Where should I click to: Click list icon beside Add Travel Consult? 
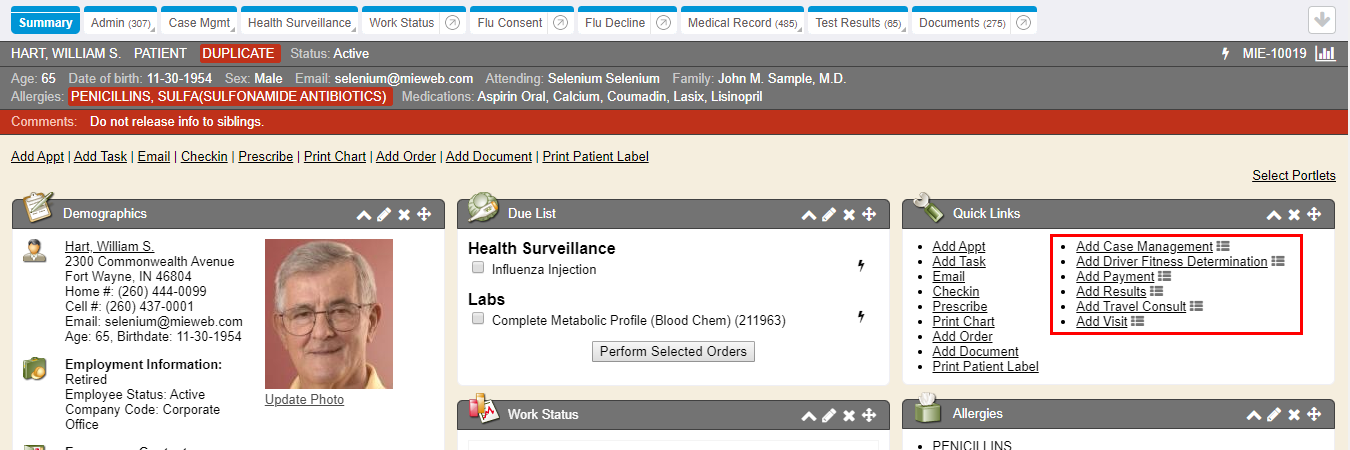tap(1196, 306)
